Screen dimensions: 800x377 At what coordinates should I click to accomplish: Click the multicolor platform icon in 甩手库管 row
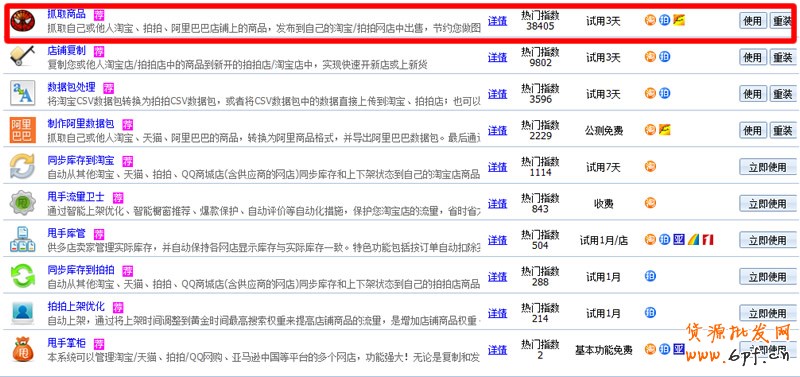(x=693, y=239)
